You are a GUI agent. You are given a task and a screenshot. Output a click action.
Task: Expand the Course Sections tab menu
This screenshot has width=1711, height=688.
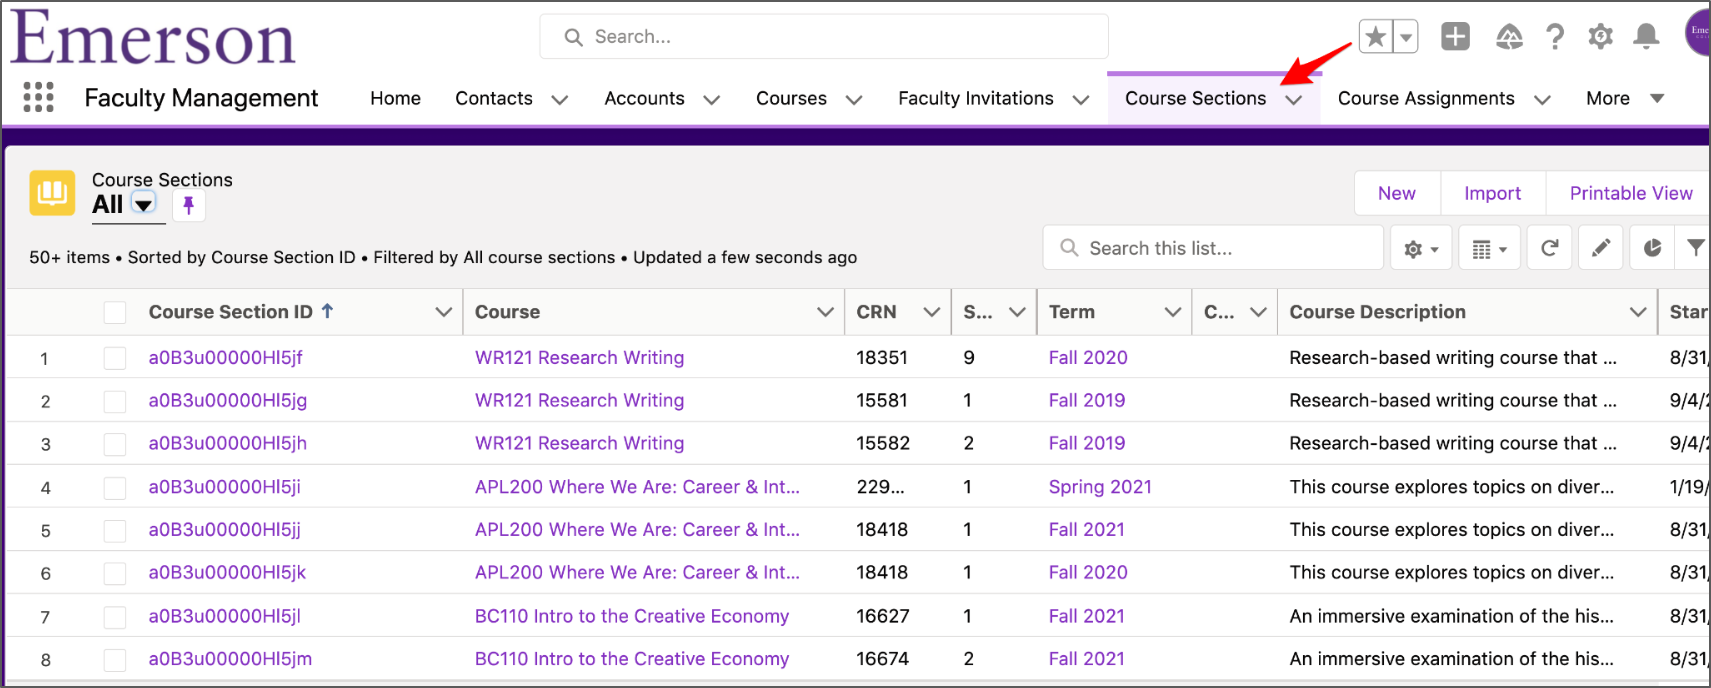(1294, 99)
